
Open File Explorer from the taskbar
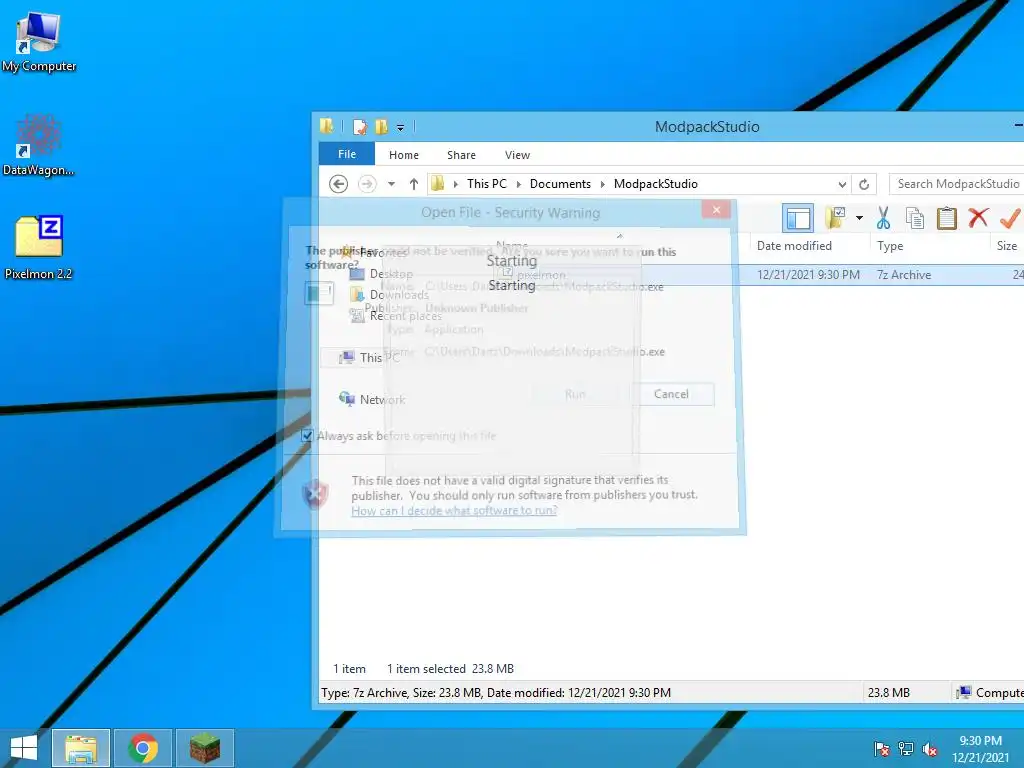(81, 748)
